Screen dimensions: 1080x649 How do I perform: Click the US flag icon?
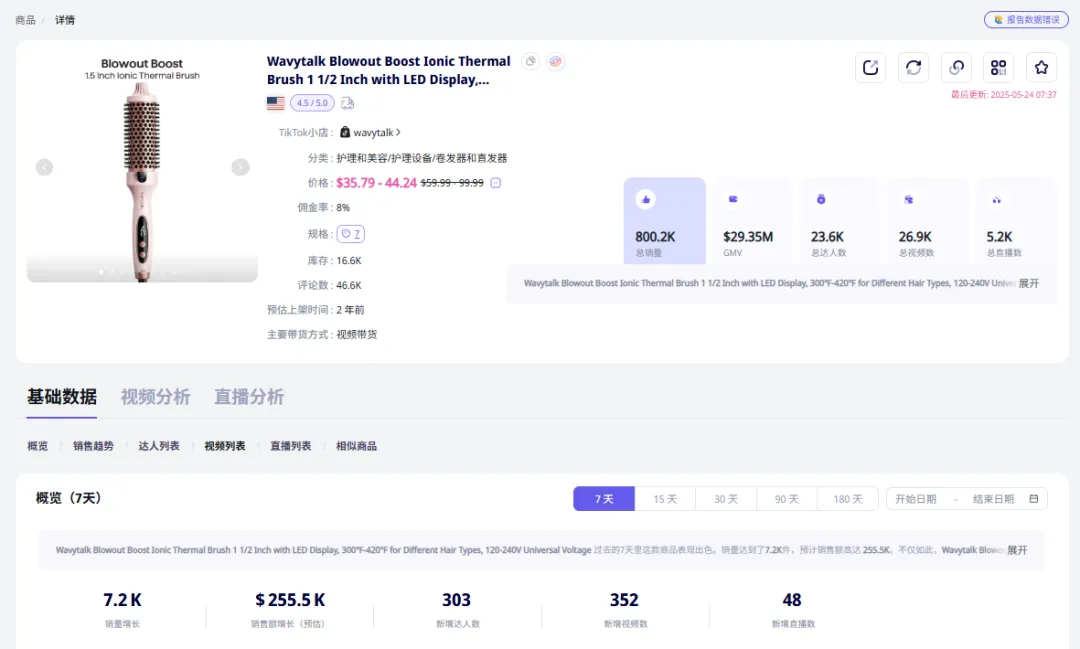276,103
